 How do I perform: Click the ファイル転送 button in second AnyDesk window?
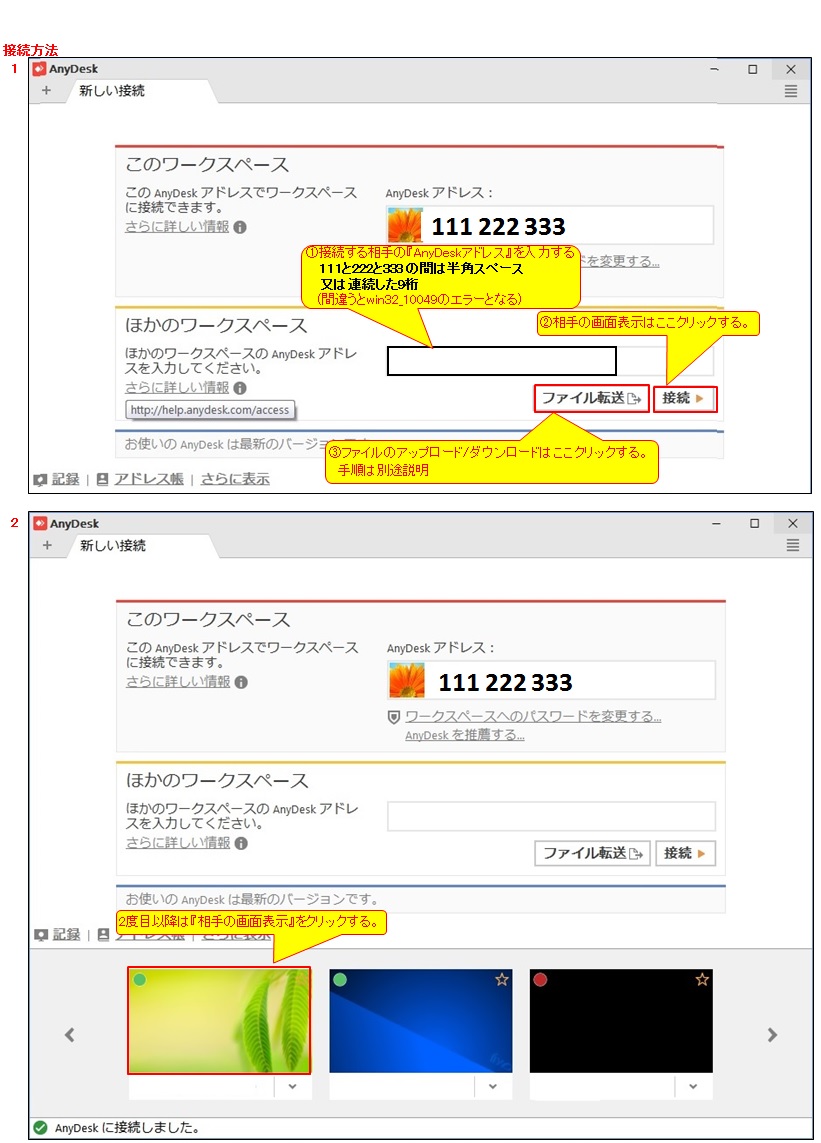[593, 854]
